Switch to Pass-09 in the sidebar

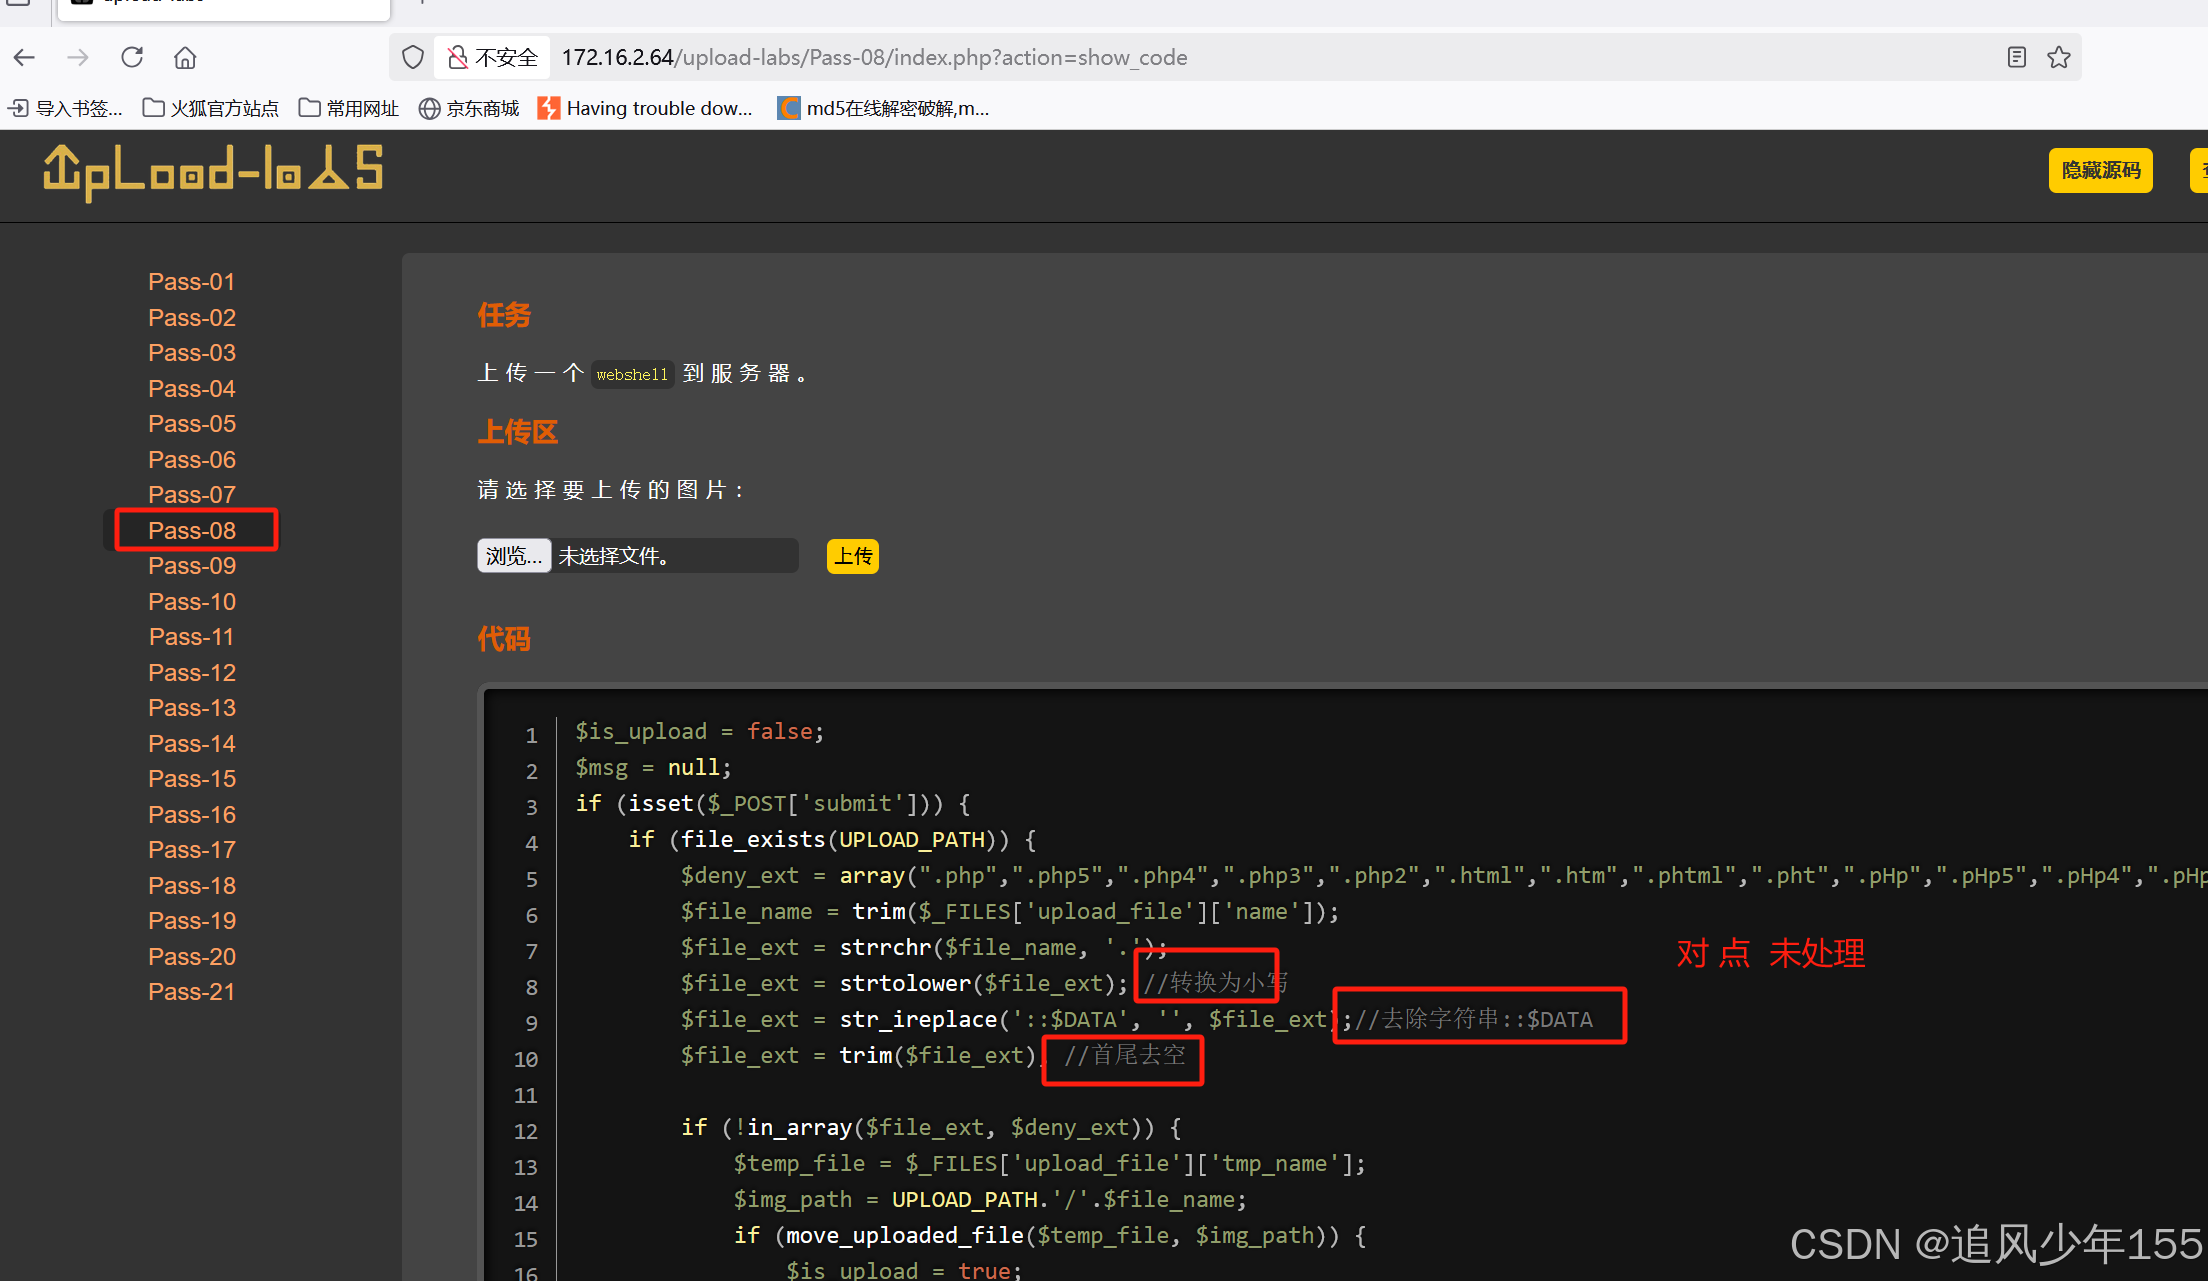coord(192,566)
